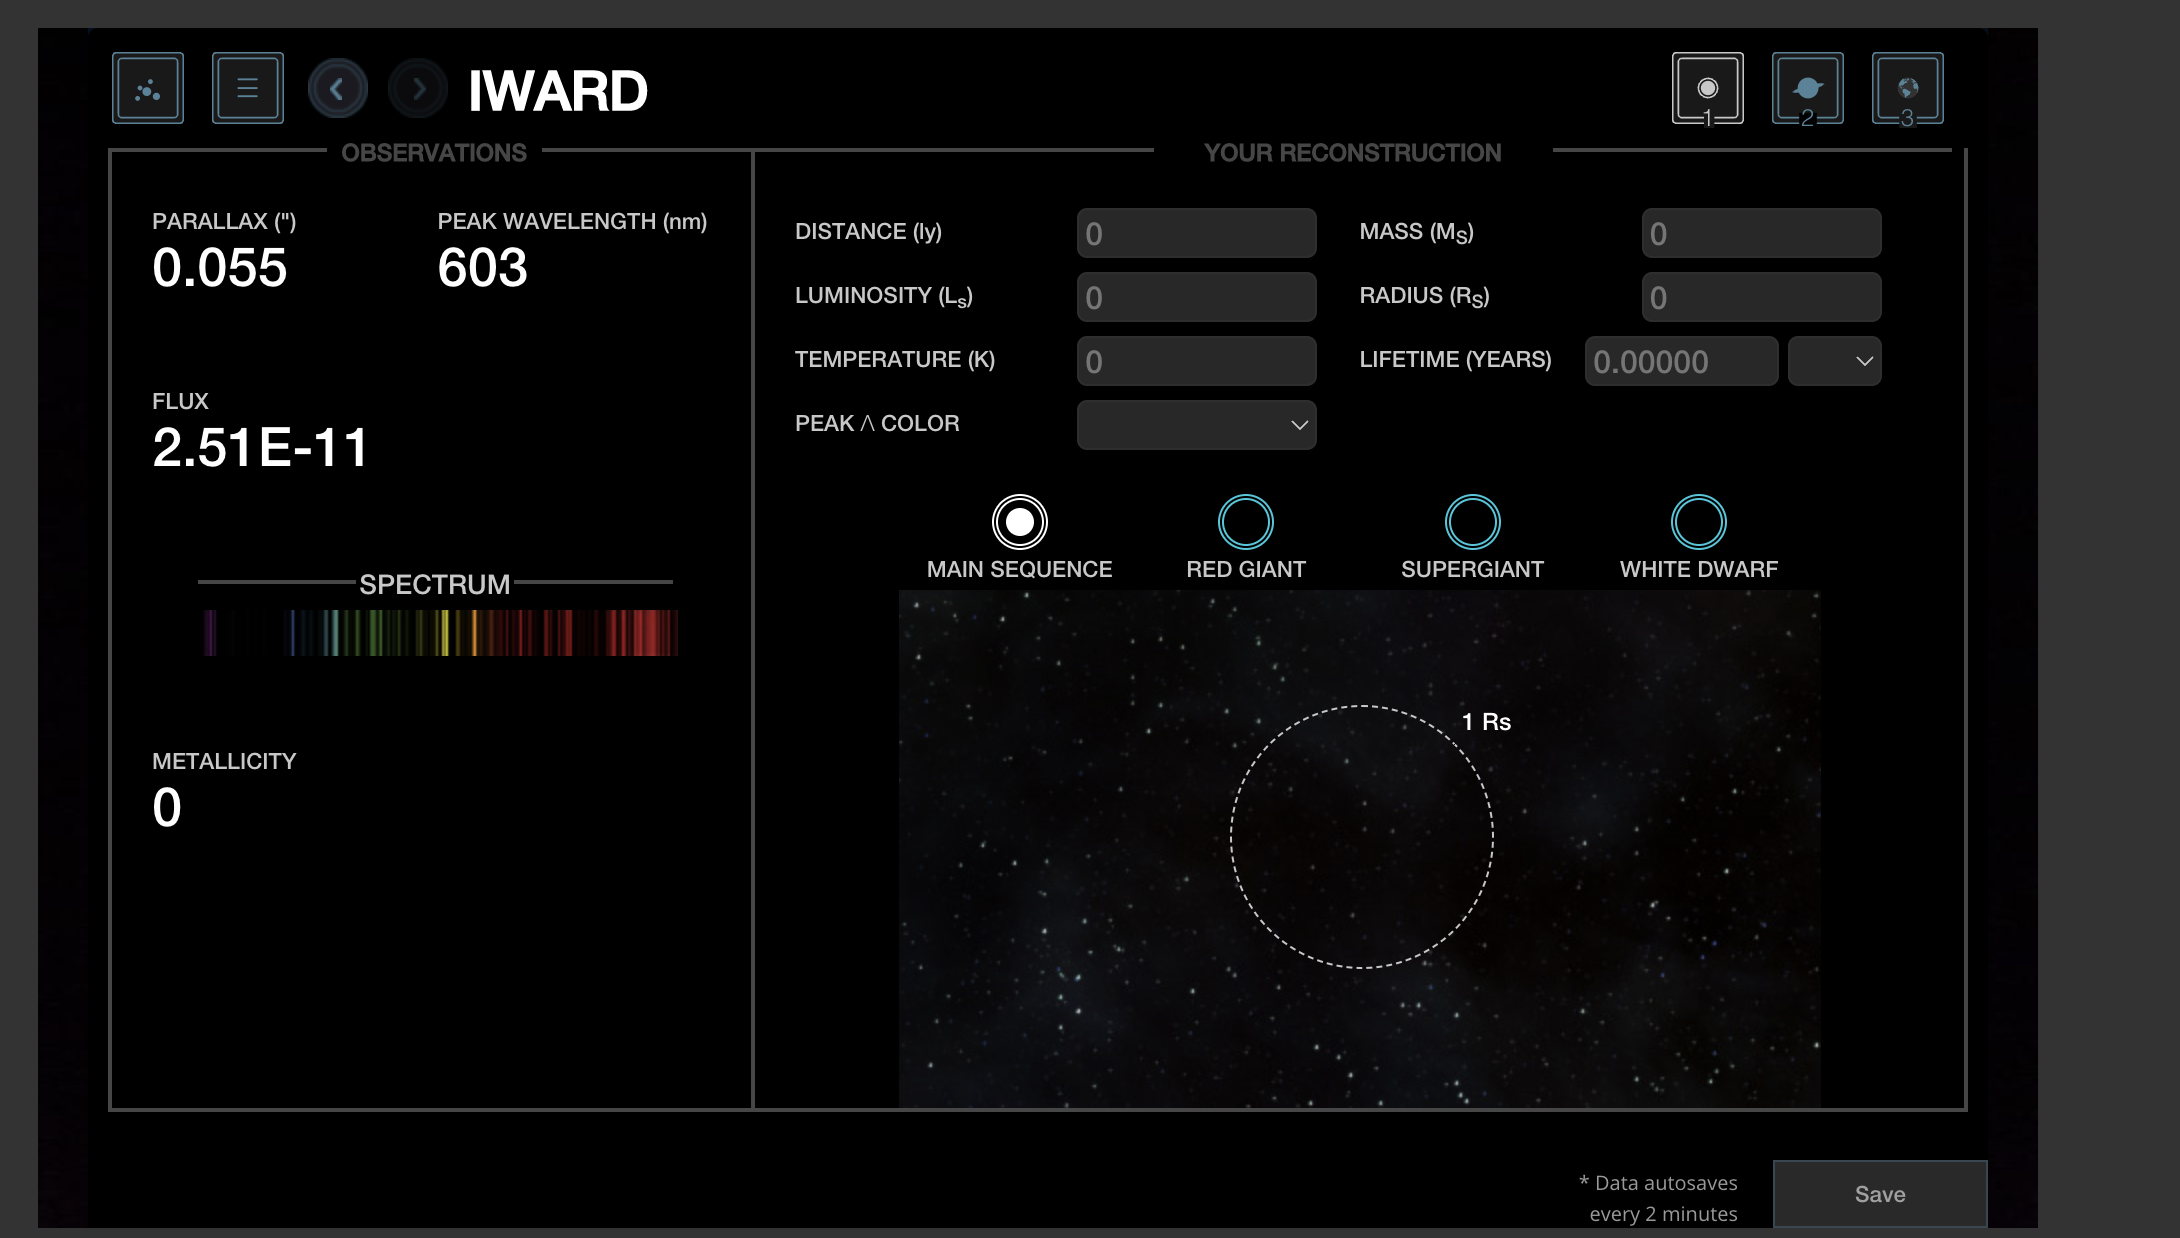Open the list menu icon beside it
Viewport: 2180px width, 1238px height.
[248, 88]
